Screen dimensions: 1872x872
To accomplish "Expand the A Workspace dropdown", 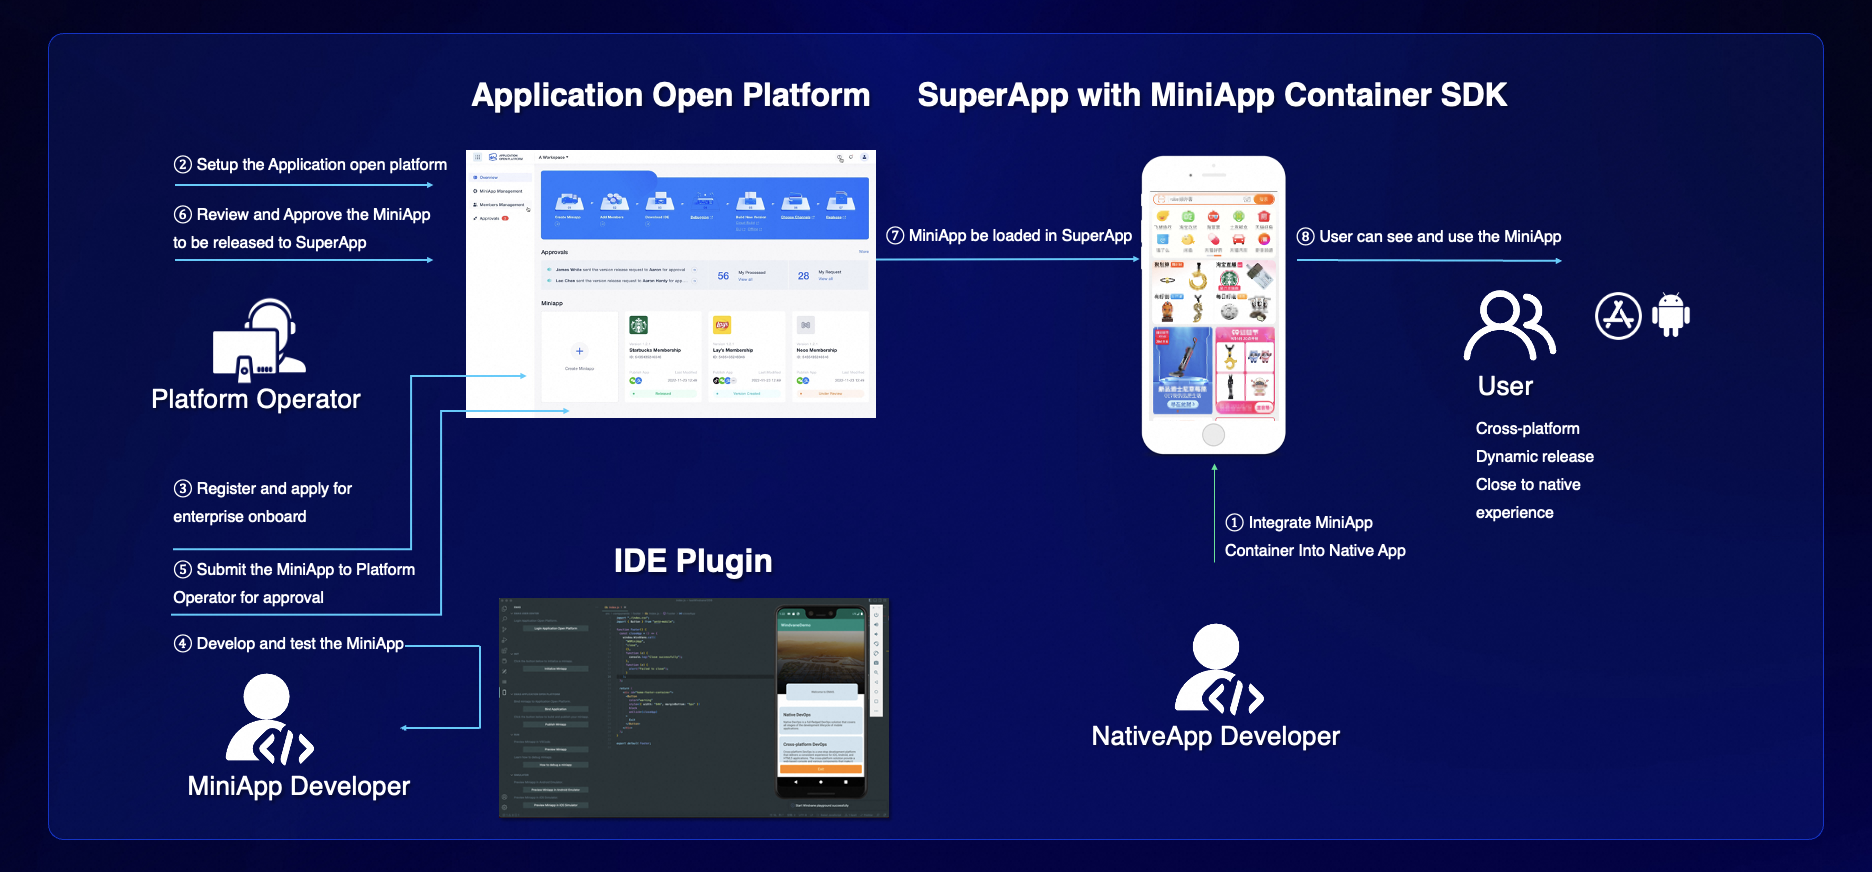I will point(554,157).
